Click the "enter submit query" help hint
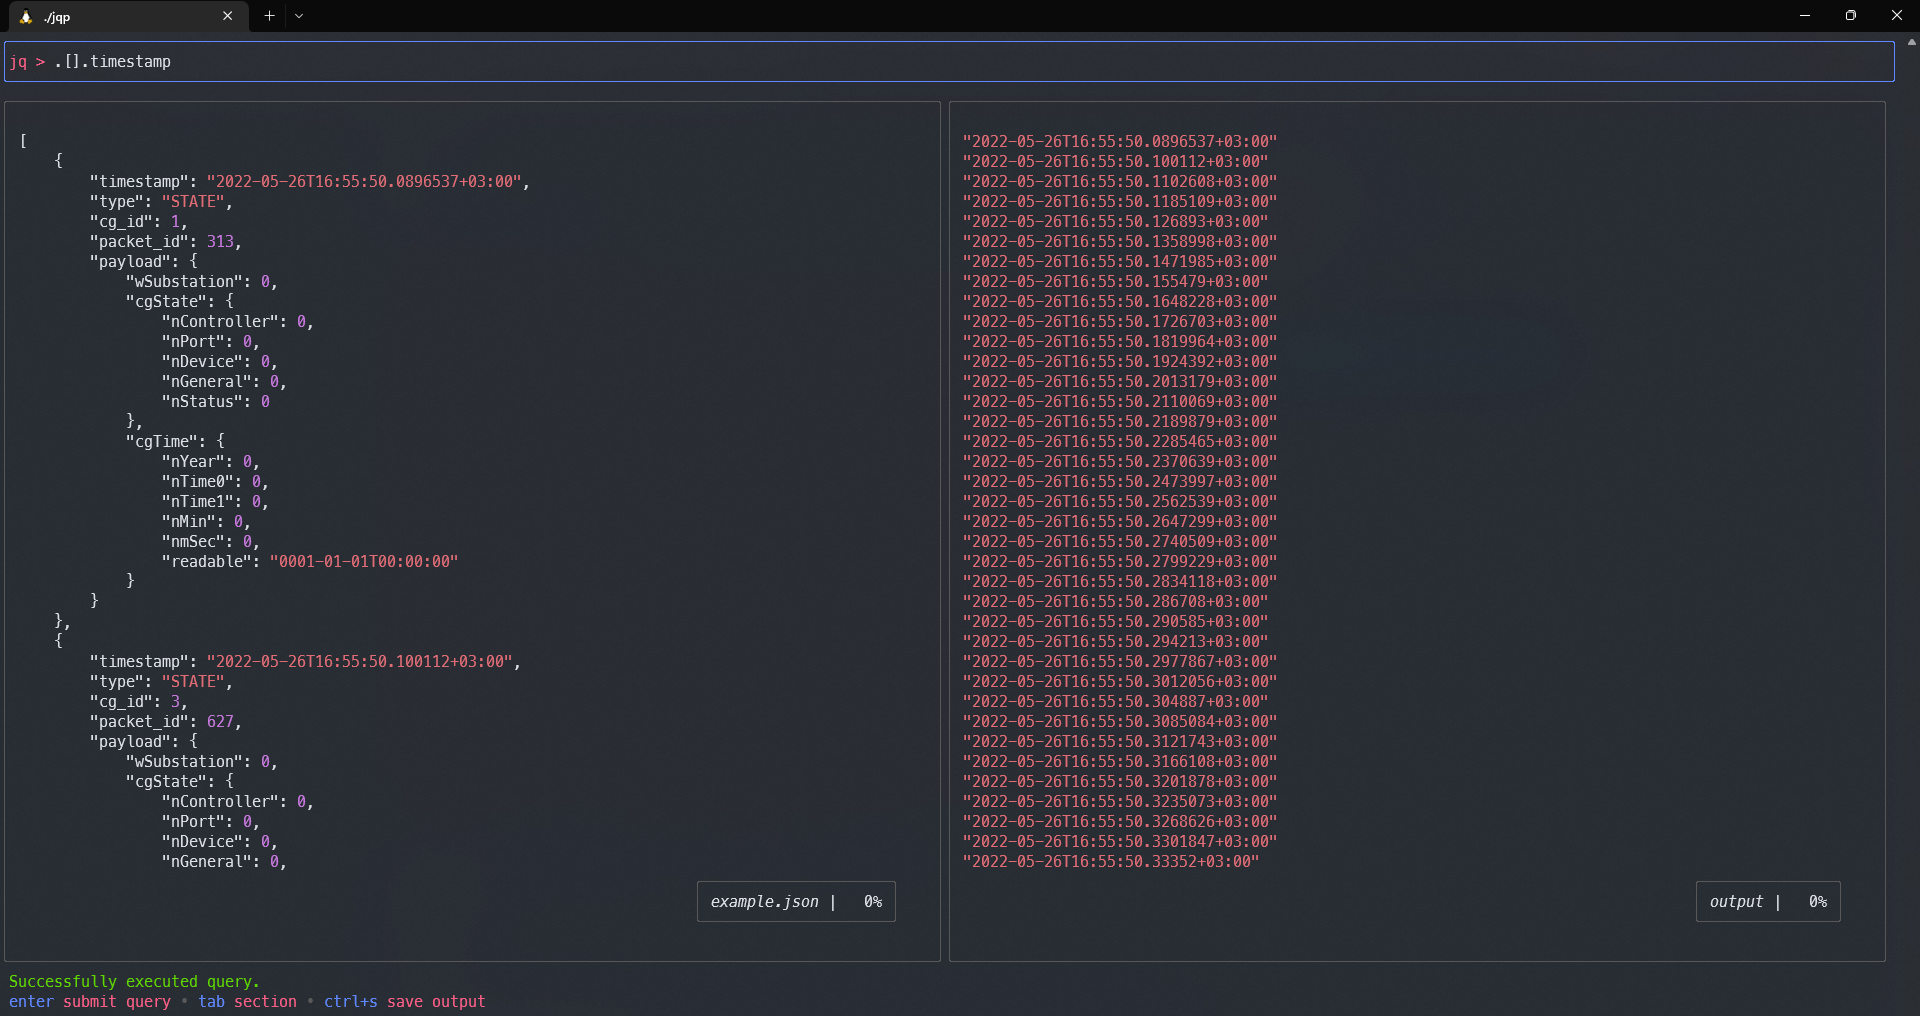This screenshot has height=1016, width=1920. pos(90,1001)
